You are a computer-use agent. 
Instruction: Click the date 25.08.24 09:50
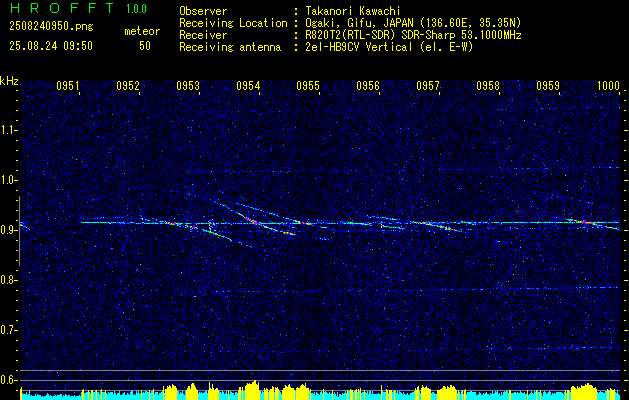click(x=51, y=46)
